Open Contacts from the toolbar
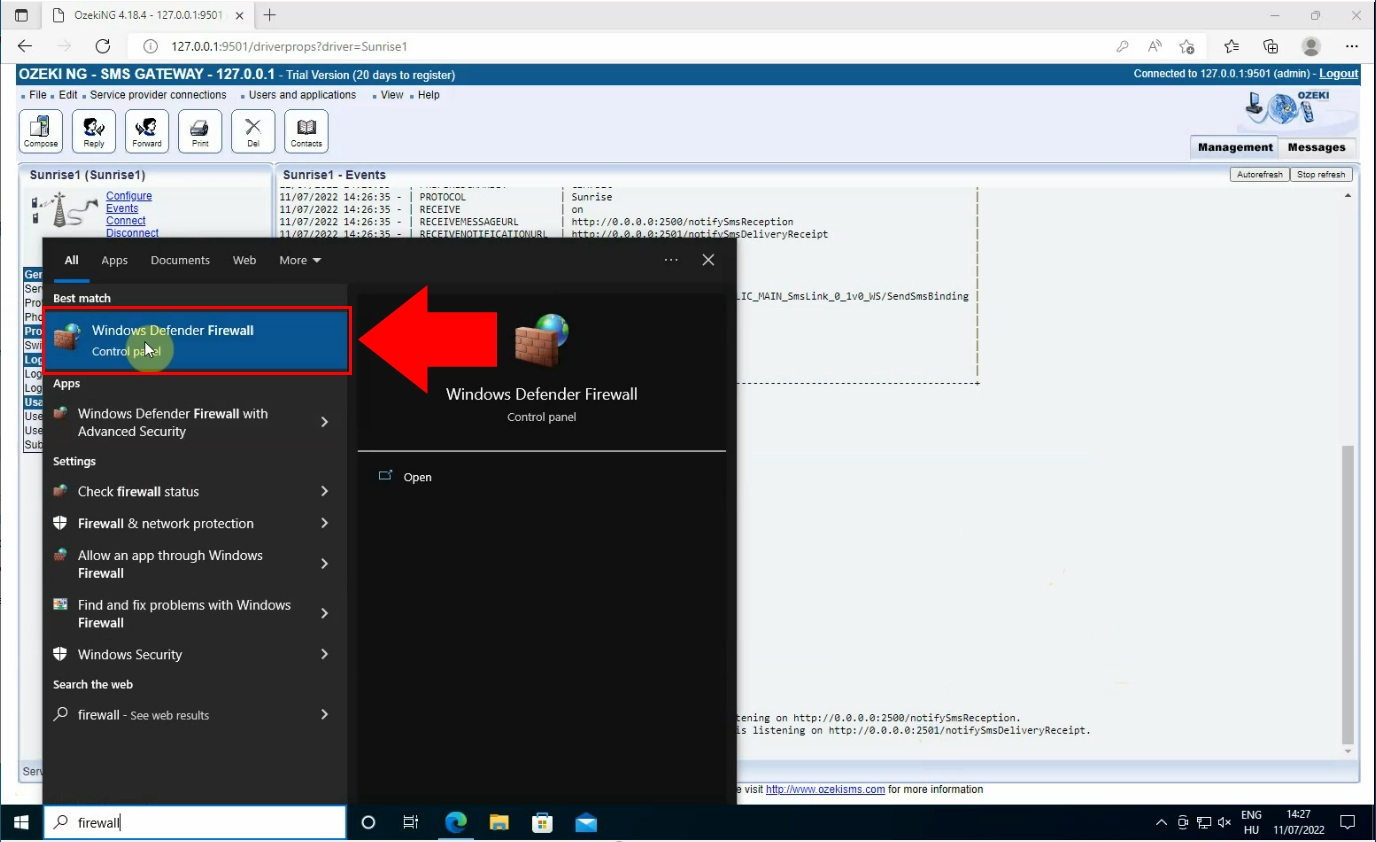The height and width of the screenshot is (842, 1376). coord(306,131)
